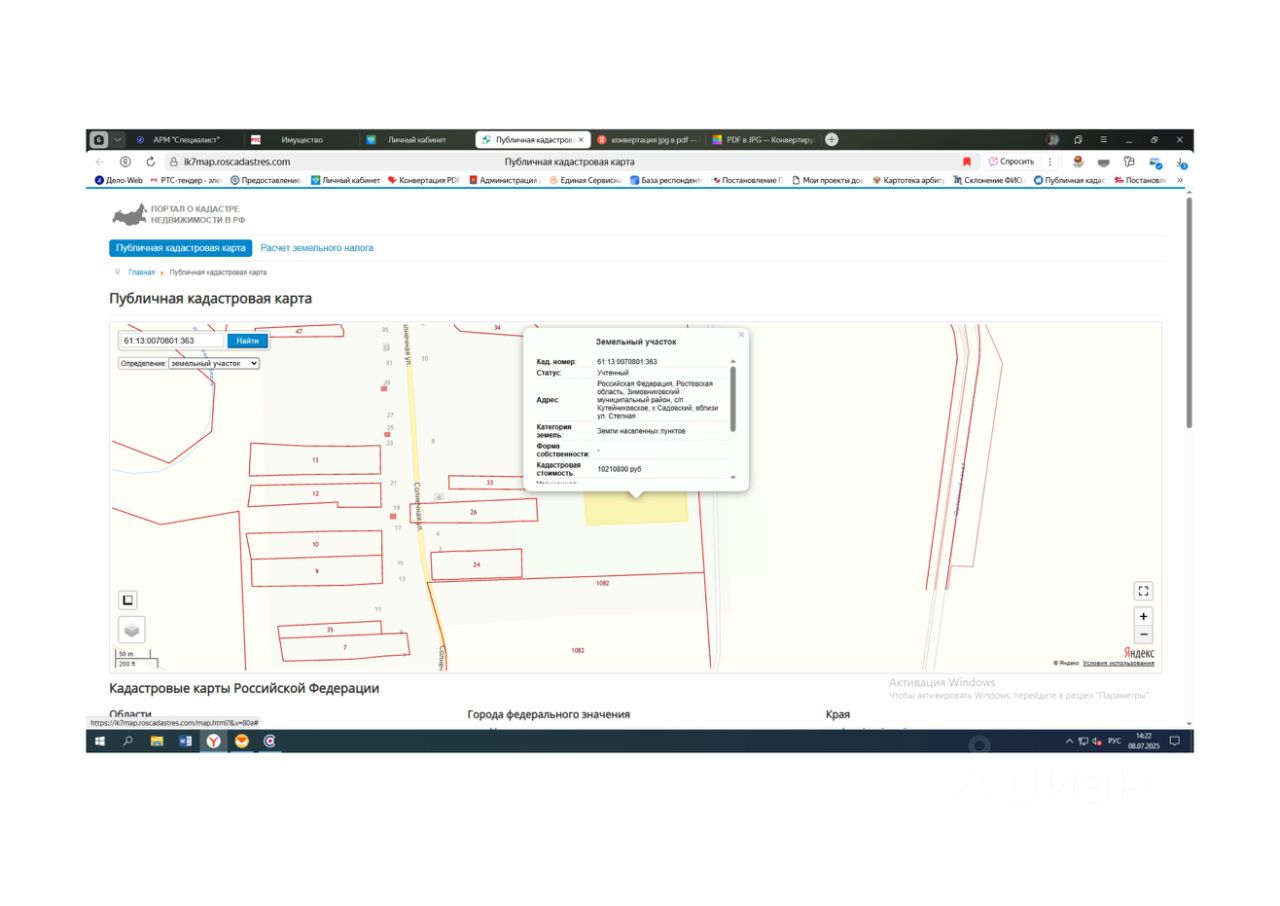
Task: Open Мои проекты bookmark
Action: pyautogui.click(x=827, y=180)
